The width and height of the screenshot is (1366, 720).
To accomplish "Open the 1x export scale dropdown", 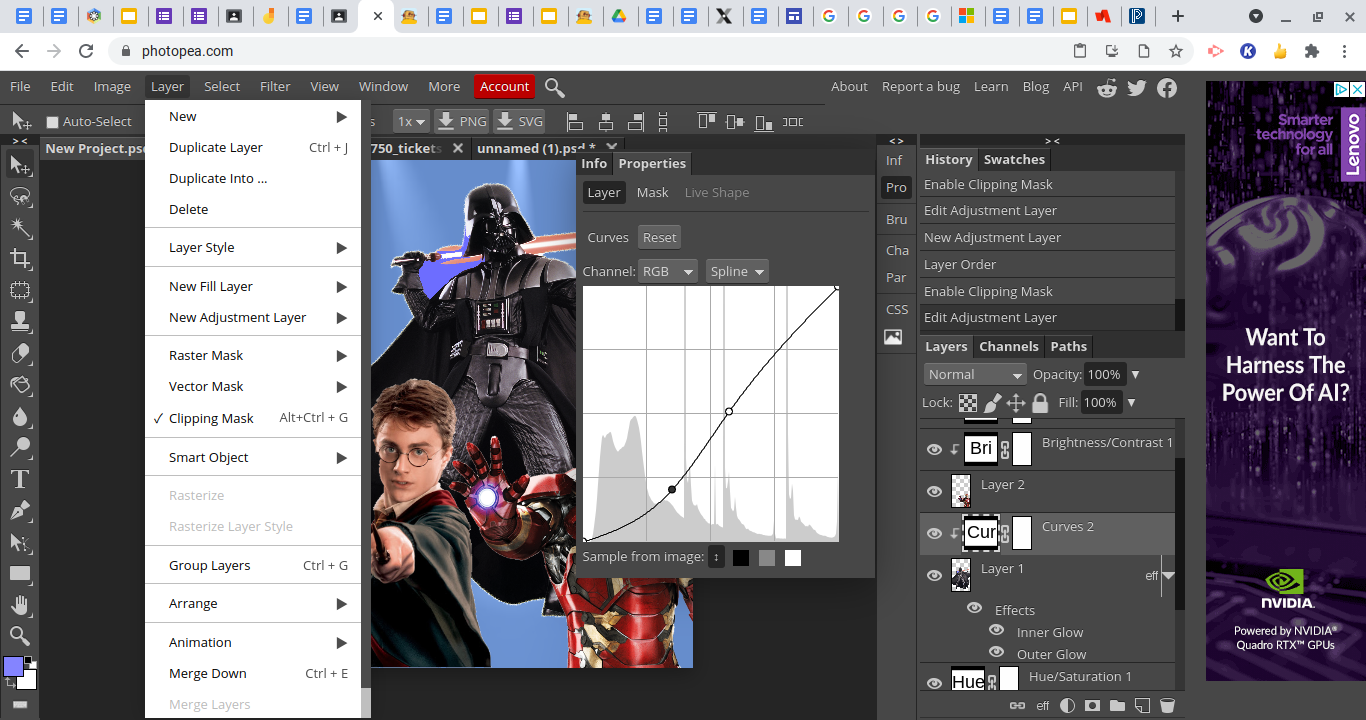I will (411, 122).
